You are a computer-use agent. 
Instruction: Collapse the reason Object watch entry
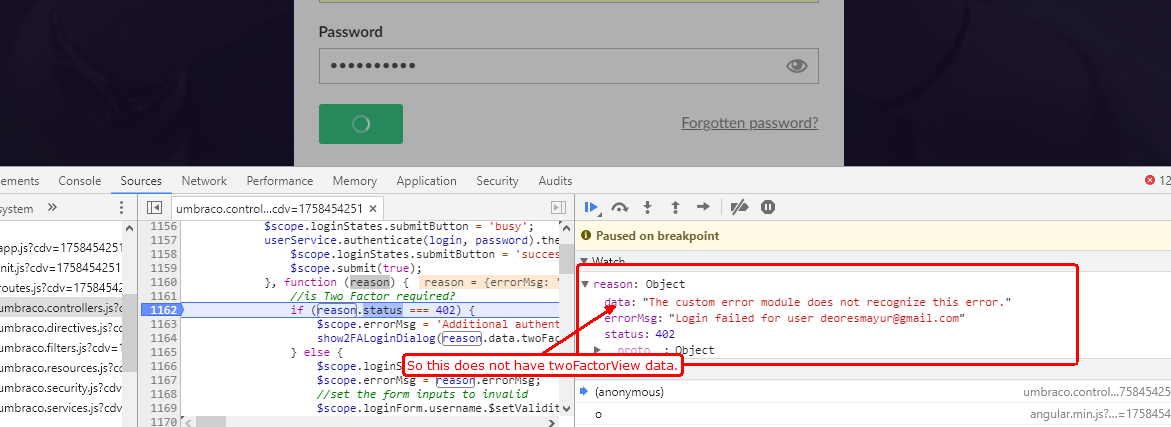[x=585, y=284]
